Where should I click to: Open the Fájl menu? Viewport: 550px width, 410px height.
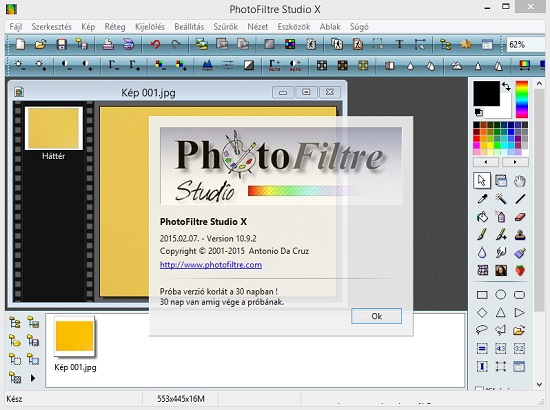(x=16, y=27)
